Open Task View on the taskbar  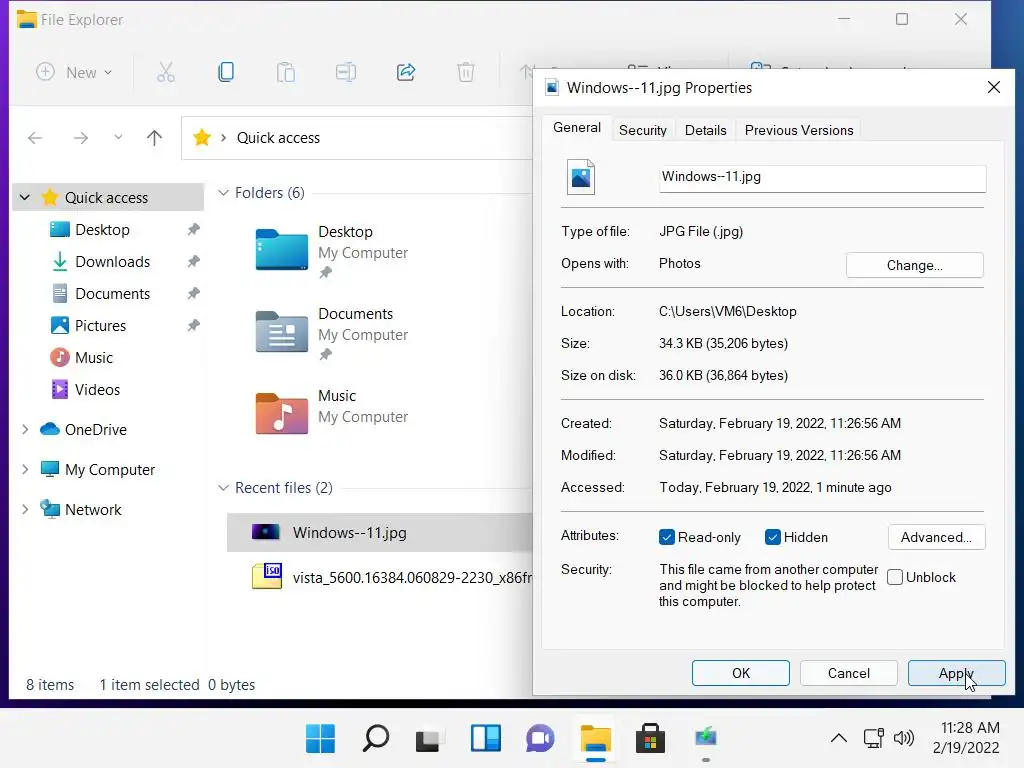[x=430, y=739]
